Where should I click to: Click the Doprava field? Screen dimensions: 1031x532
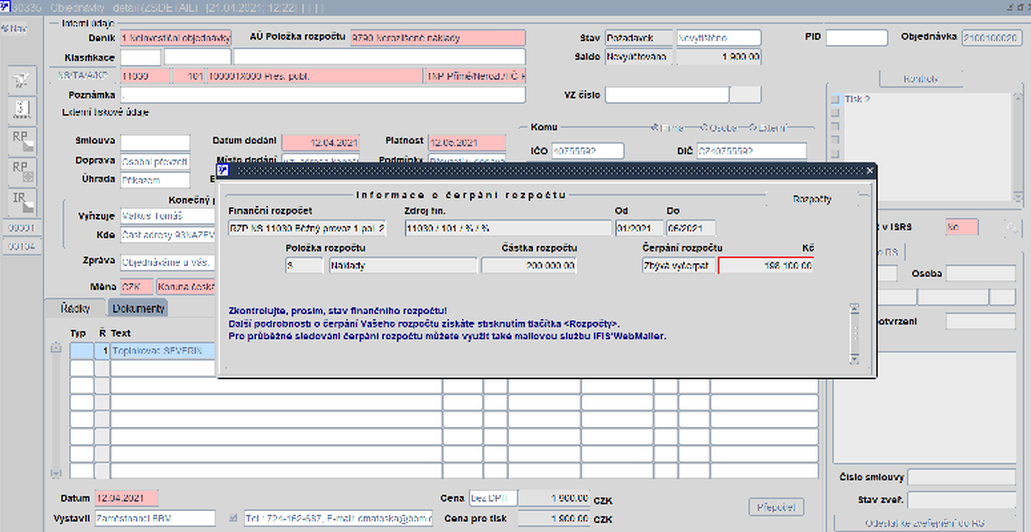155,161
